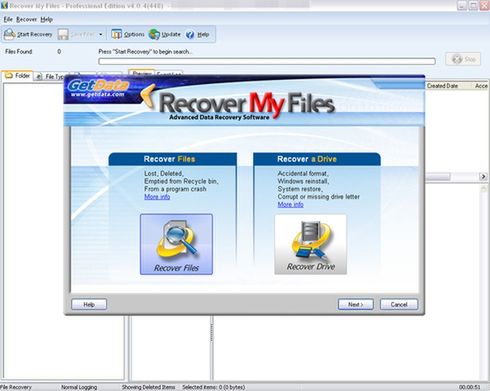Click the Files Found label
This screenshot has width=490, height=391.
click(19, 52)
